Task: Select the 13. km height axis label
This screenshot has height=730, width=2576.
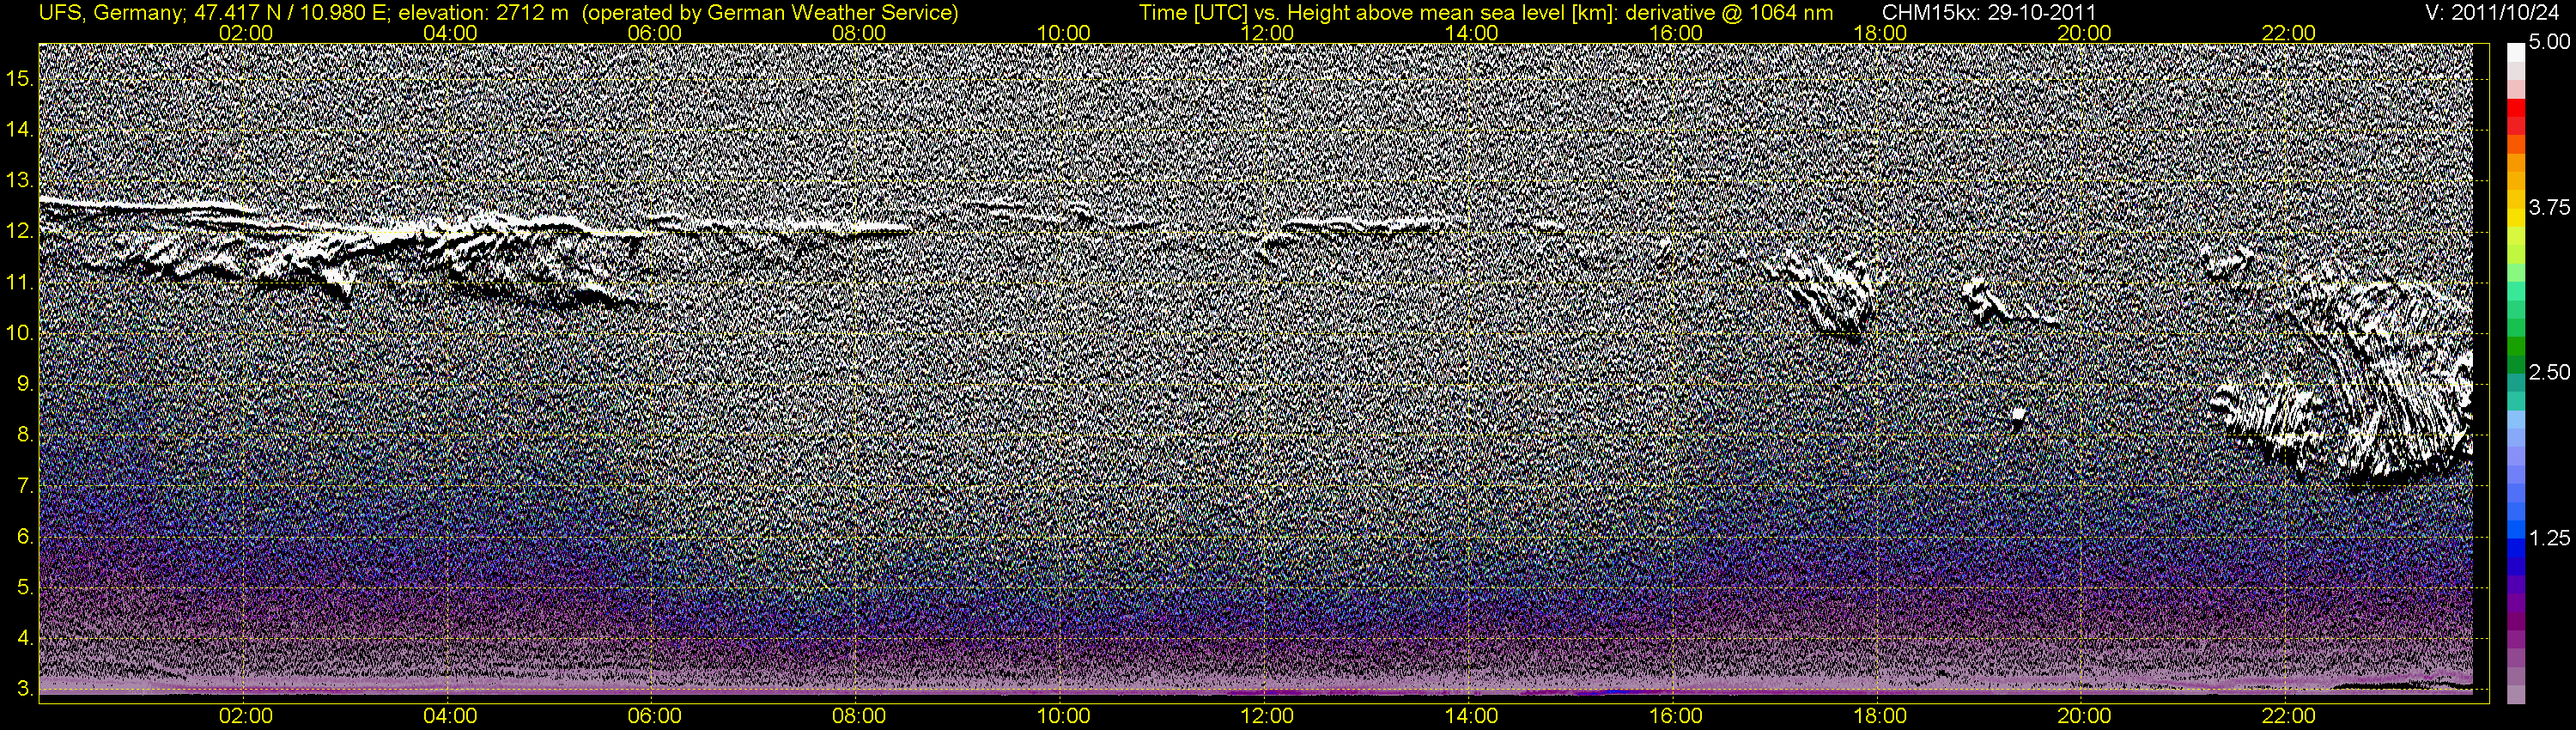Action: pyautogui.click(x=19, y=181)
